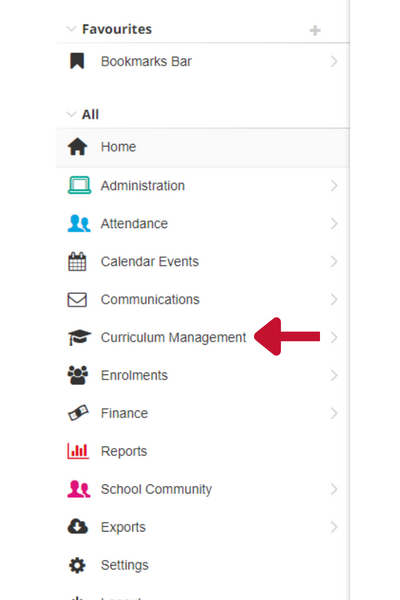400x600 pixels.
Task: Click the Calendar Events calendar icon
Action: click(77, 261)
